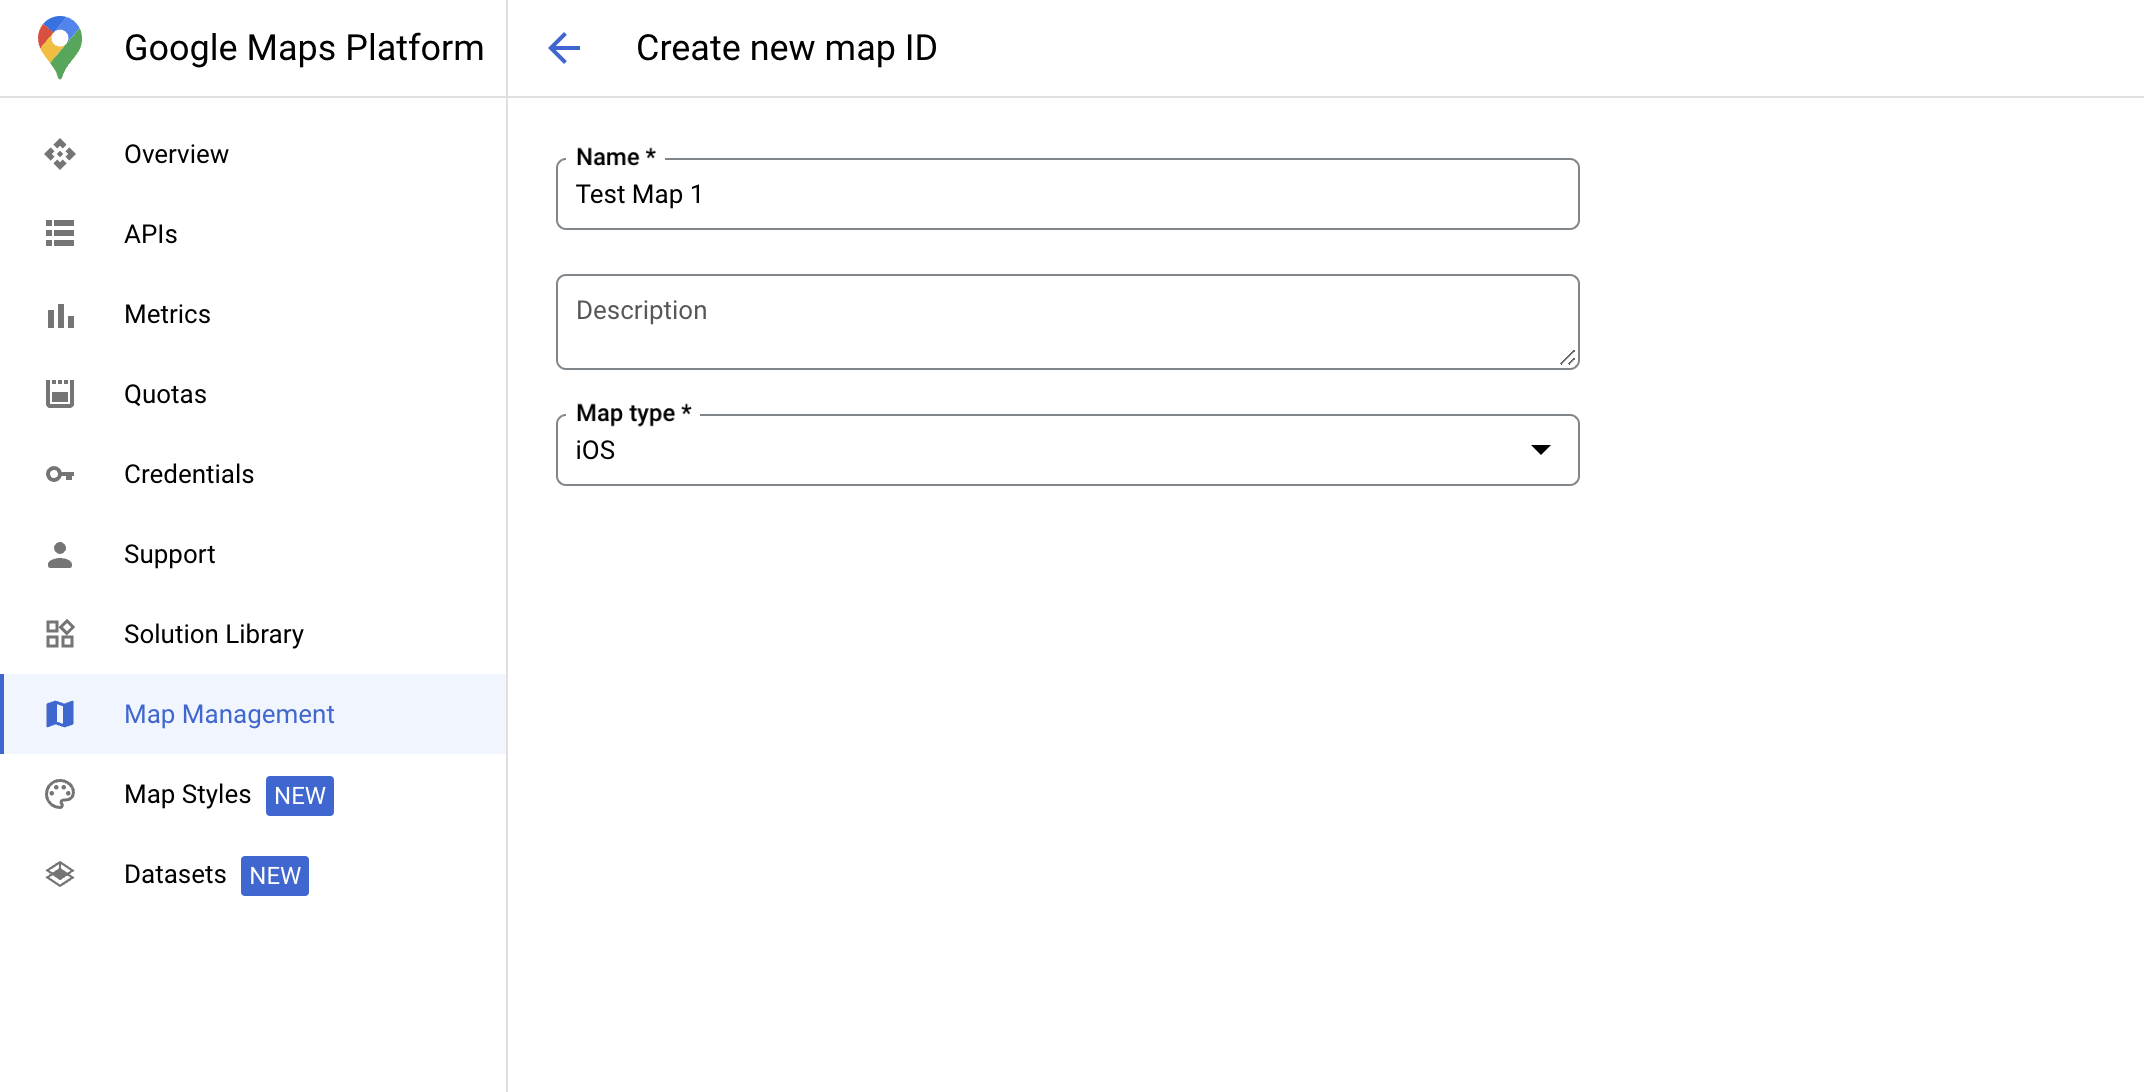This screenshot has width=2144, height=1092.
Task: Click the Map Styles palette icon
Action: 61,794
